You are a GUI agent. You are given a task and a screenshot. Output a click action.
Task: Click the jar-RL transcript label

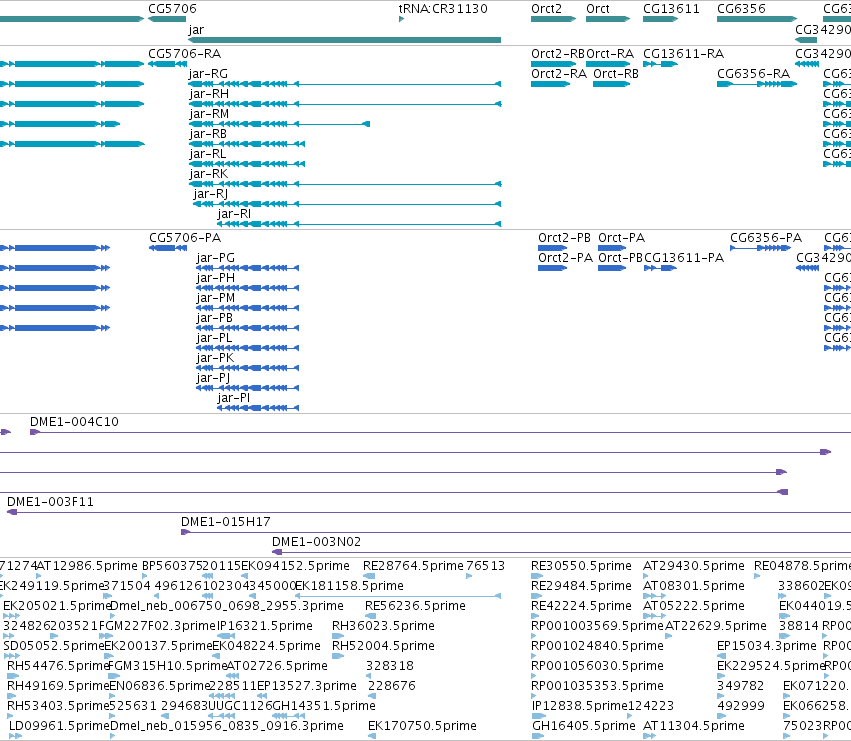pos(207,154)
